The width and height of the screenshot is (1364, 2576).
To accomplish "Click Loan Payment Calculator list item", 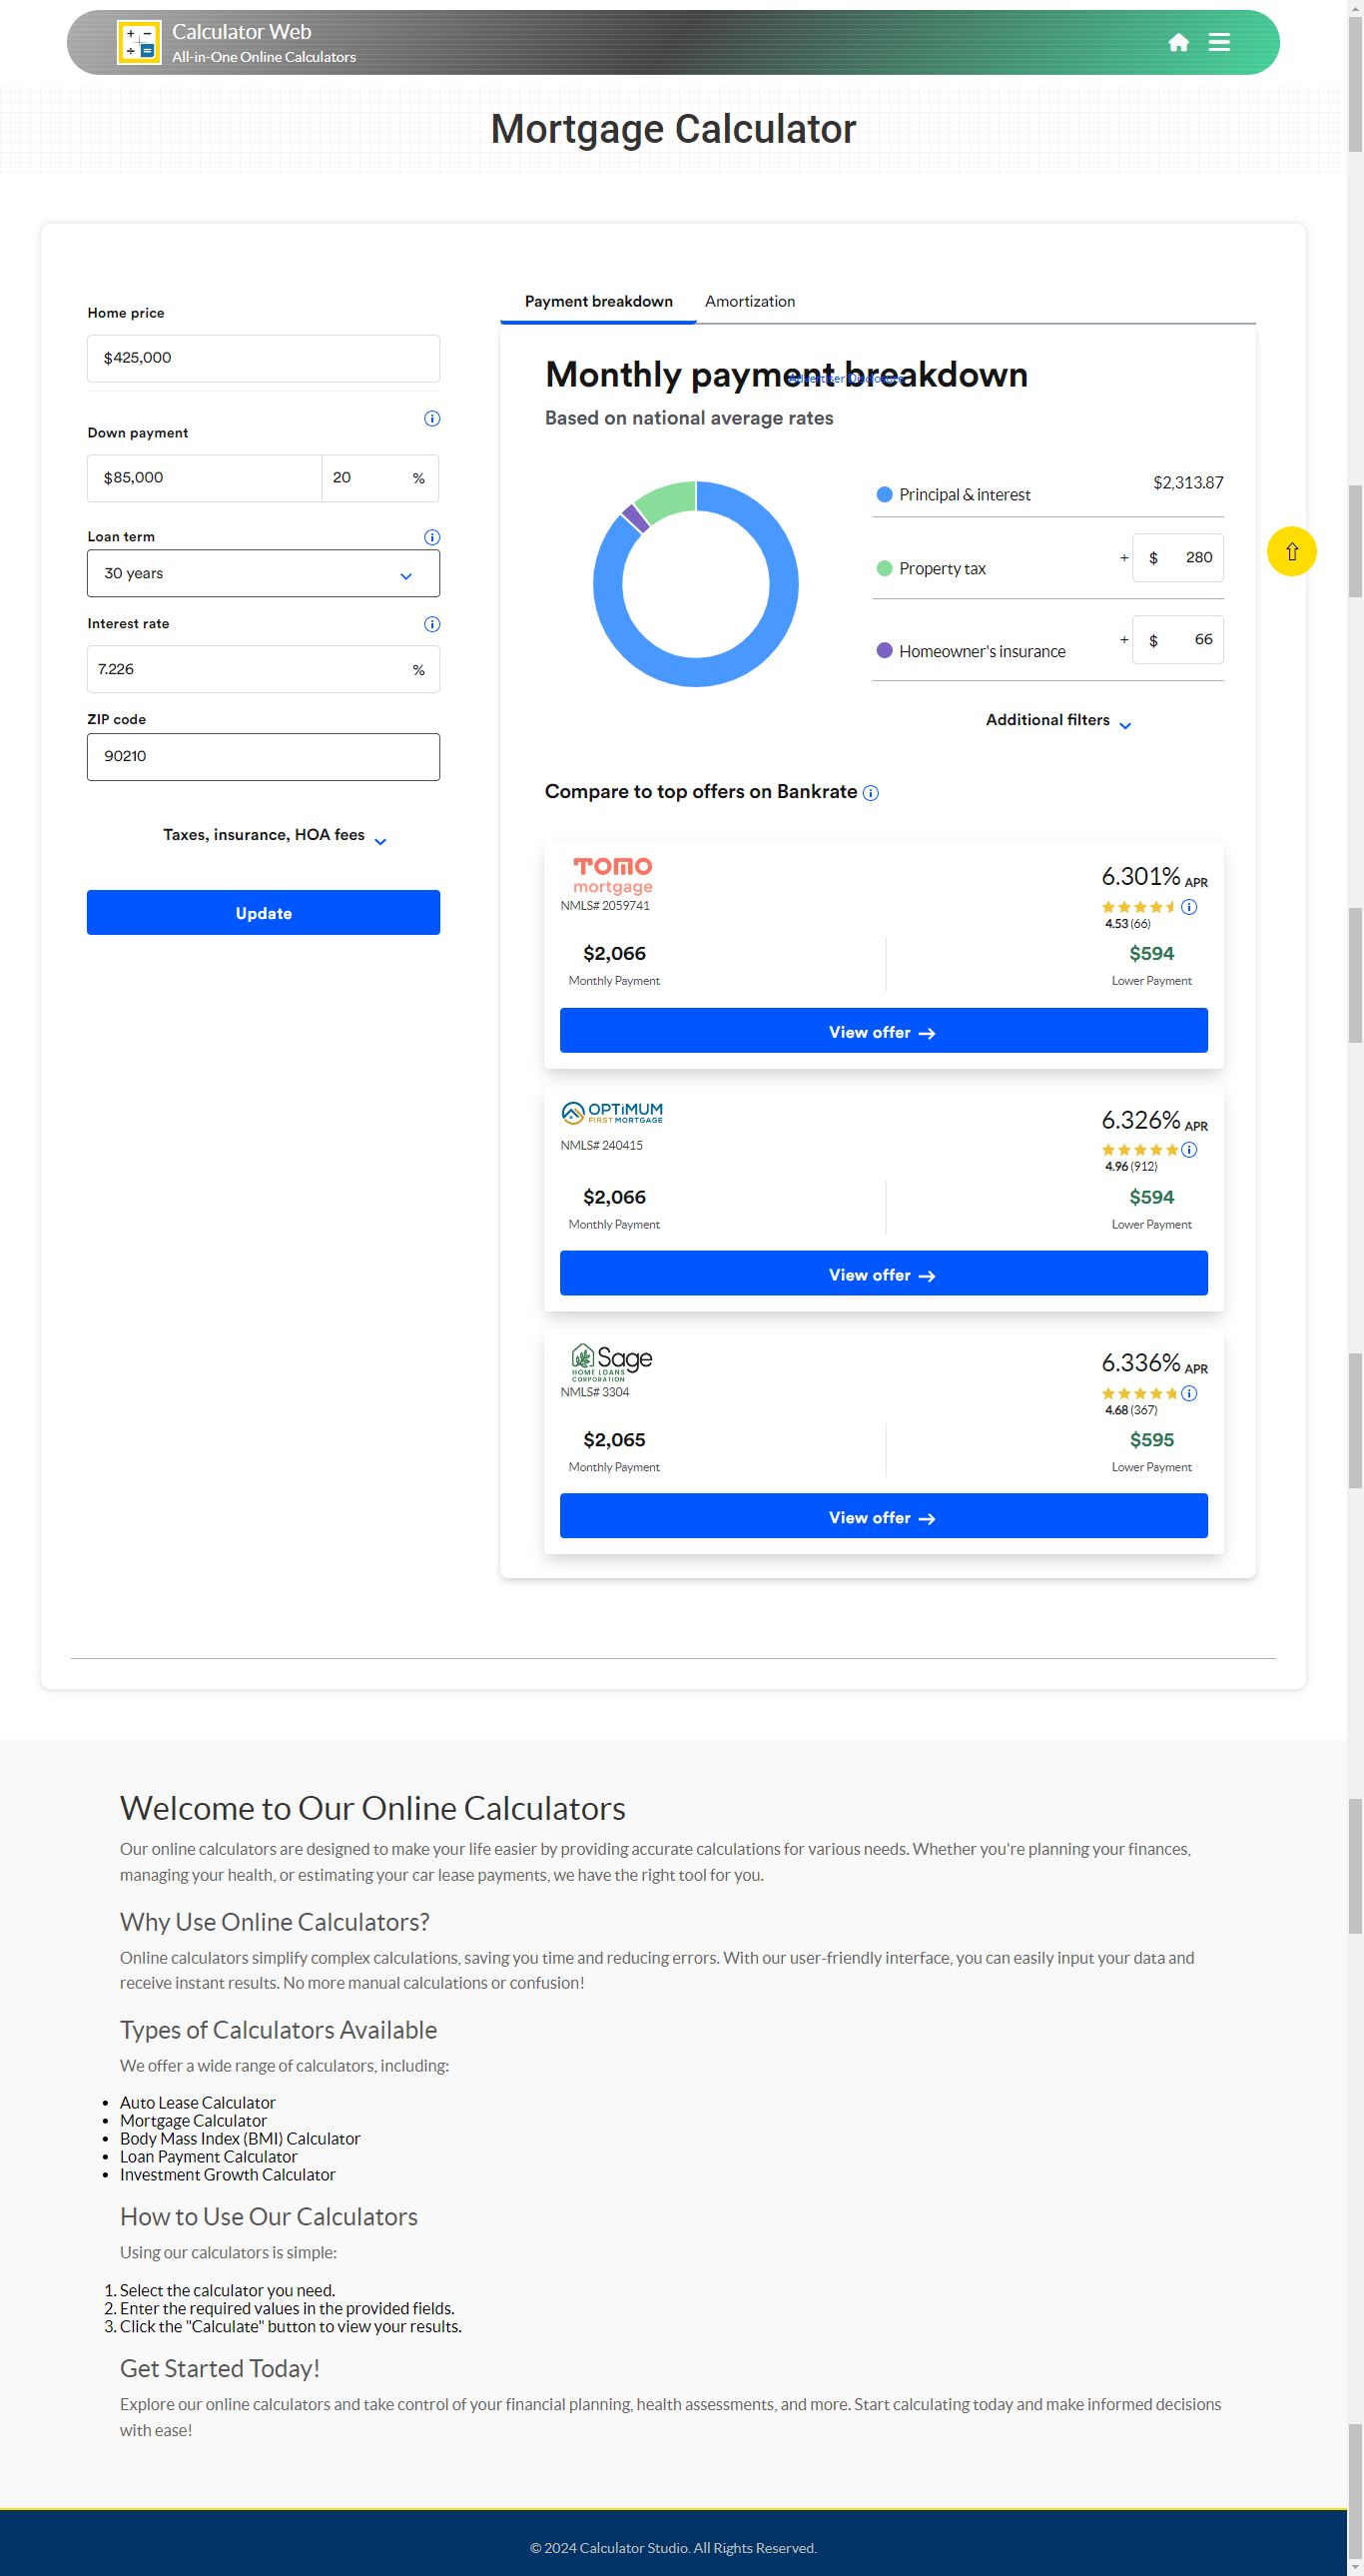I will 208,2157.
